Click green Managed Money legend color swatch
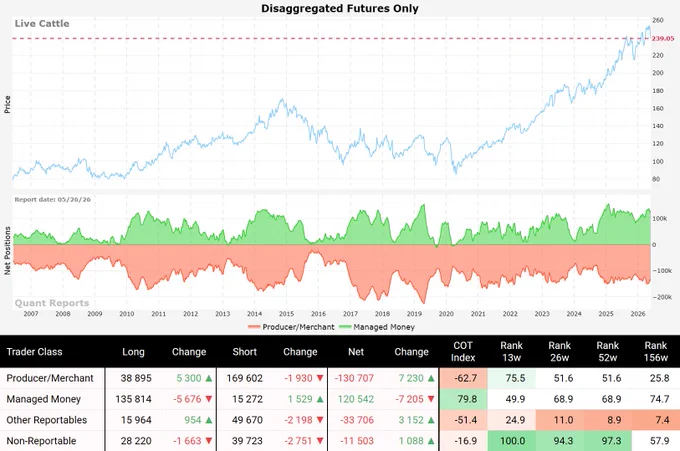680x451 pixels. tap(345, 327)
